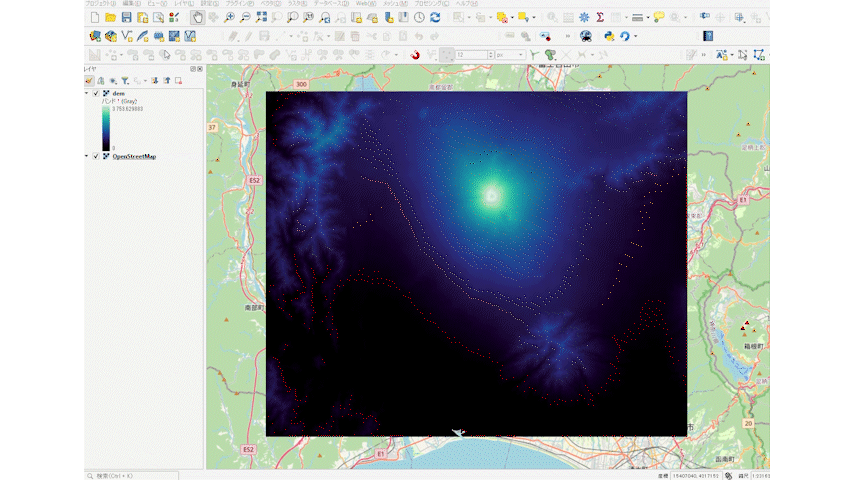Click the Zoom to Native Resolution icon
The height and width of the screenshot is (480, 854).
[308, 17]
